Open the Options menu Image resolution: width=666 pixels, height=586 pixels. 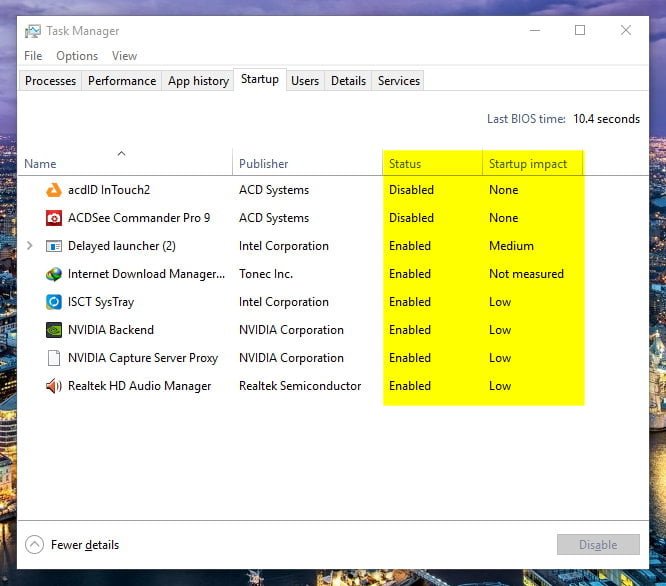(x=77, y=56)
